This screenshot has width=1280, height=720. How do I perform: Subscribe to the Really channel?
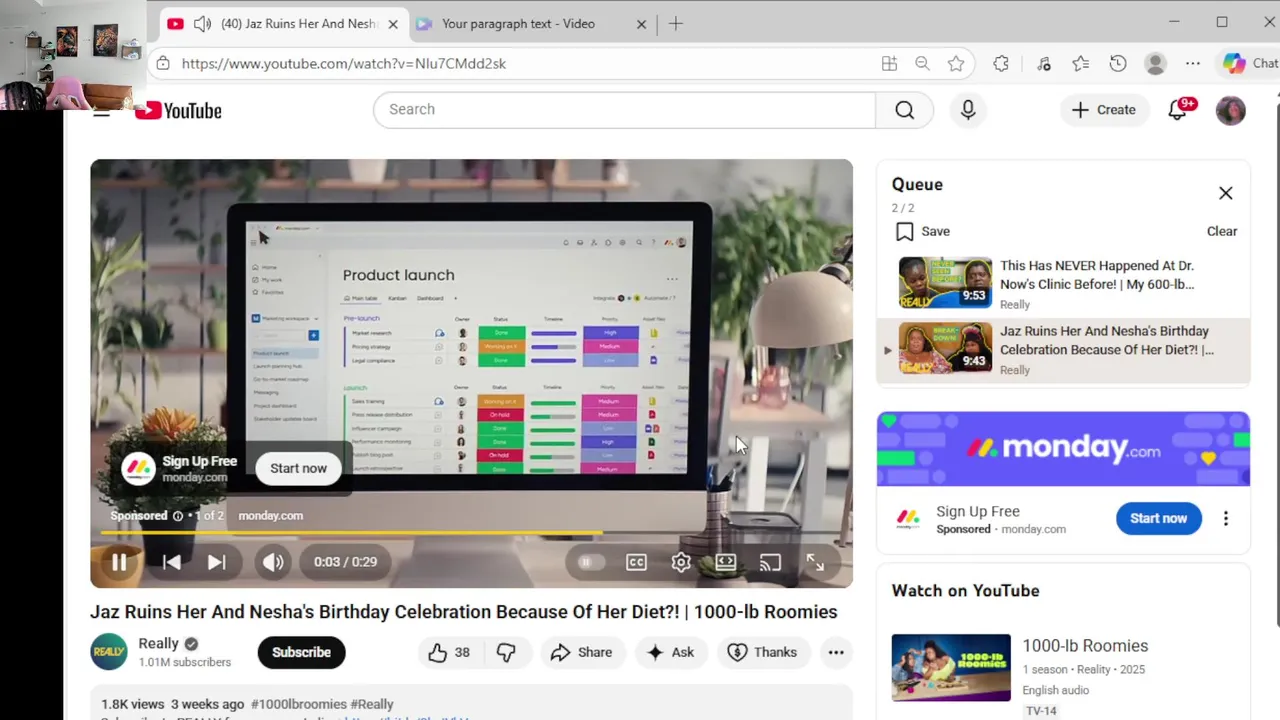click(x=301, y=652)
